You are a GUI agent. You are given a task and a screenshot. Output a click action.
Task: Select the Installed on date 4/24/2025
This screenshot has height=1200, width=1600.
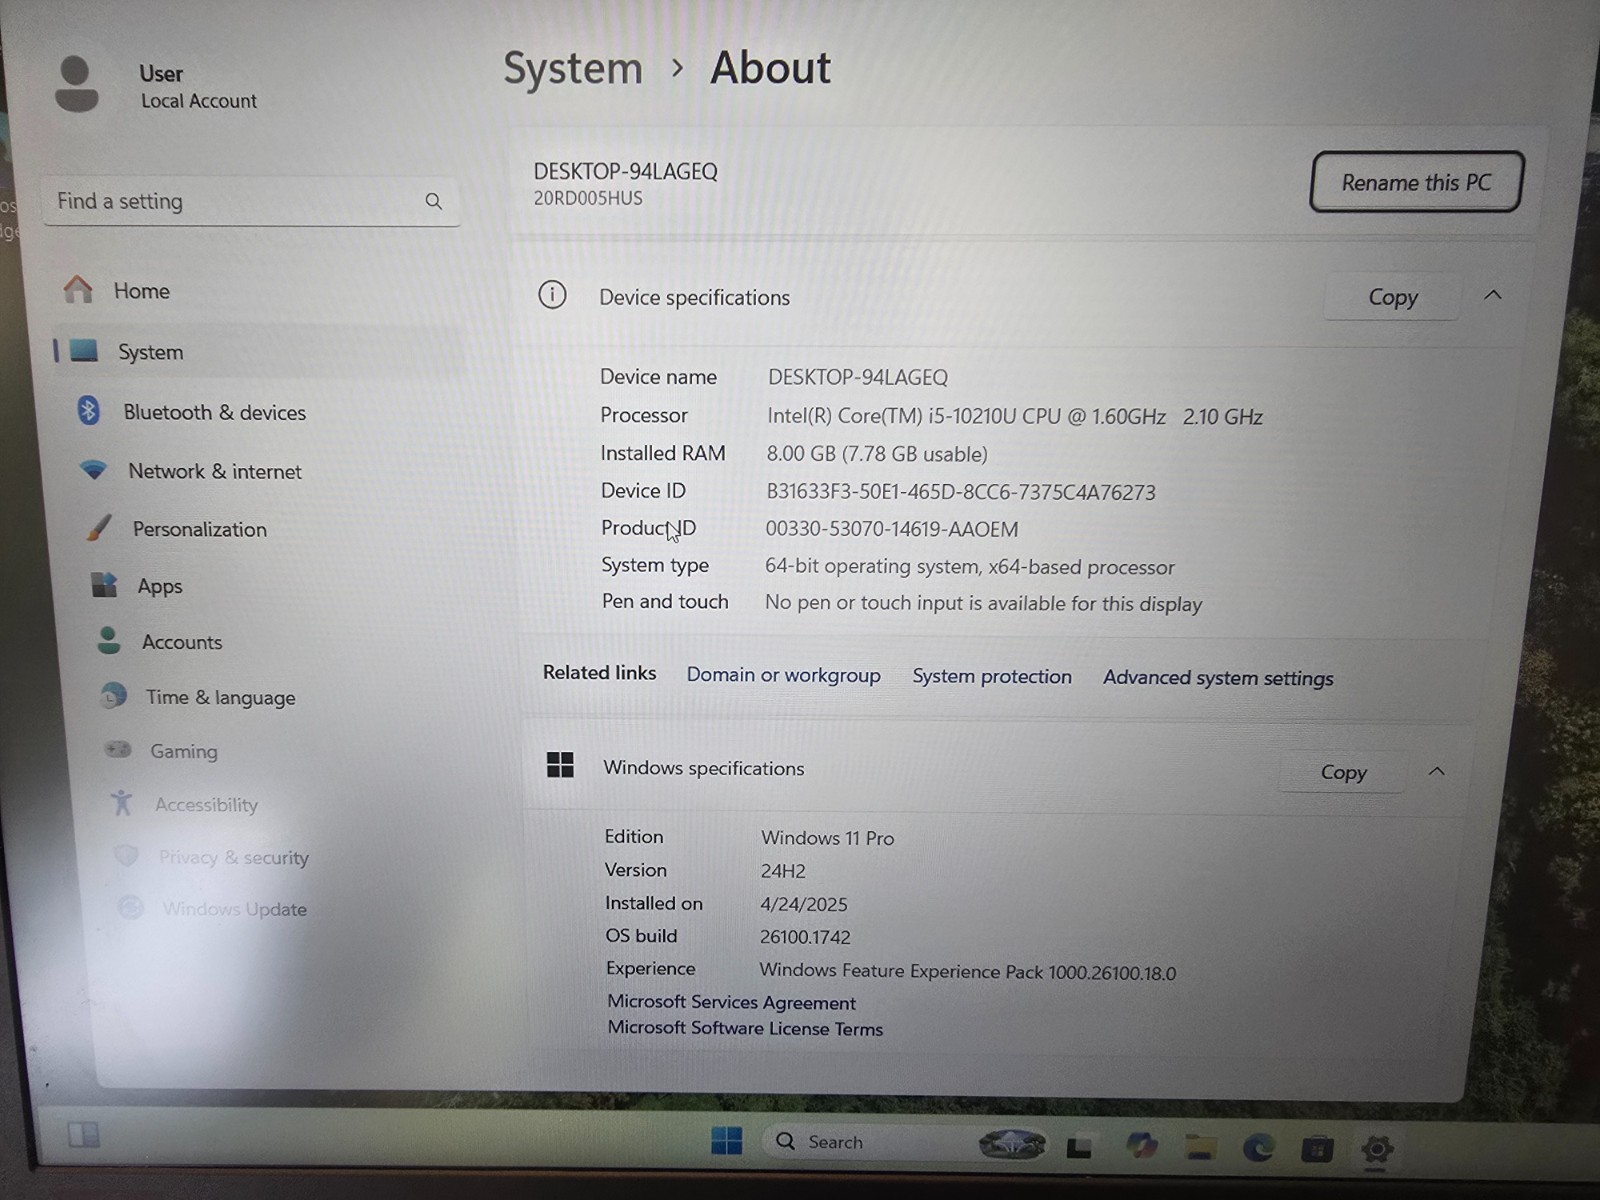(804, 904)
